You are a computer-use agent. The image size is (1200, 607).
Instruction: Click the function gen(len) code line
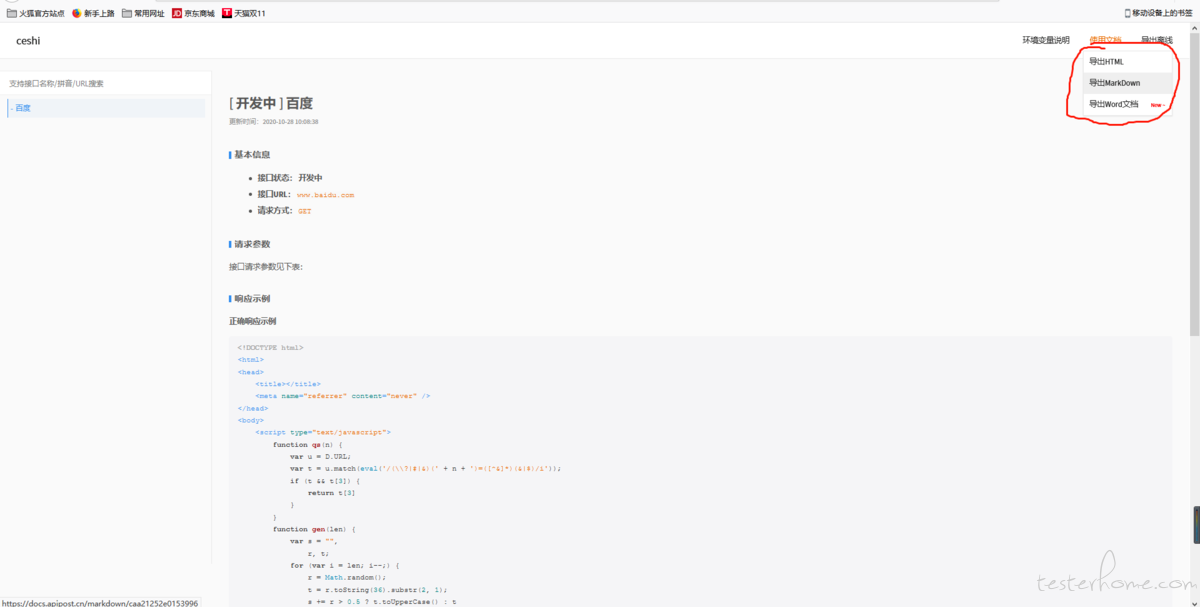[315, 529]
